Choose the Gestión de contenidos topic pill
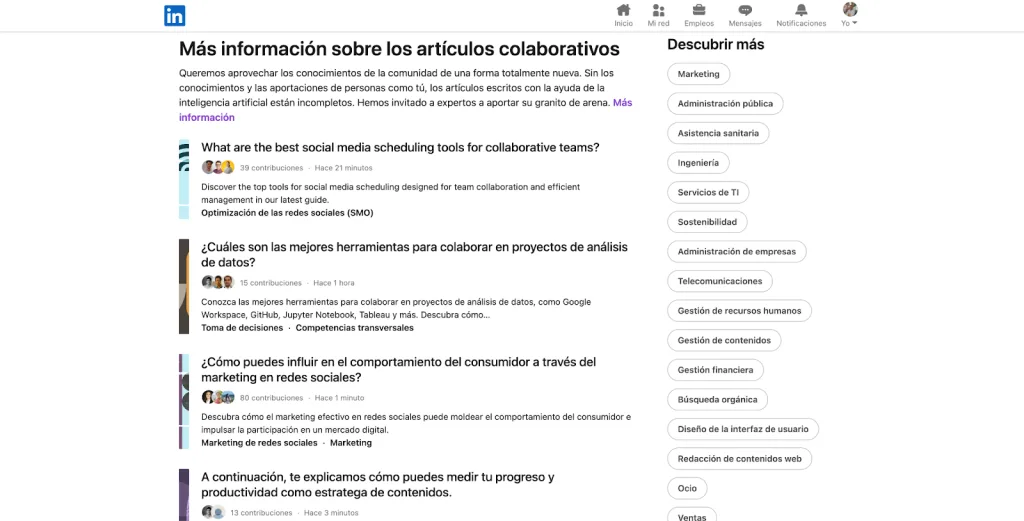 point(724,340)
